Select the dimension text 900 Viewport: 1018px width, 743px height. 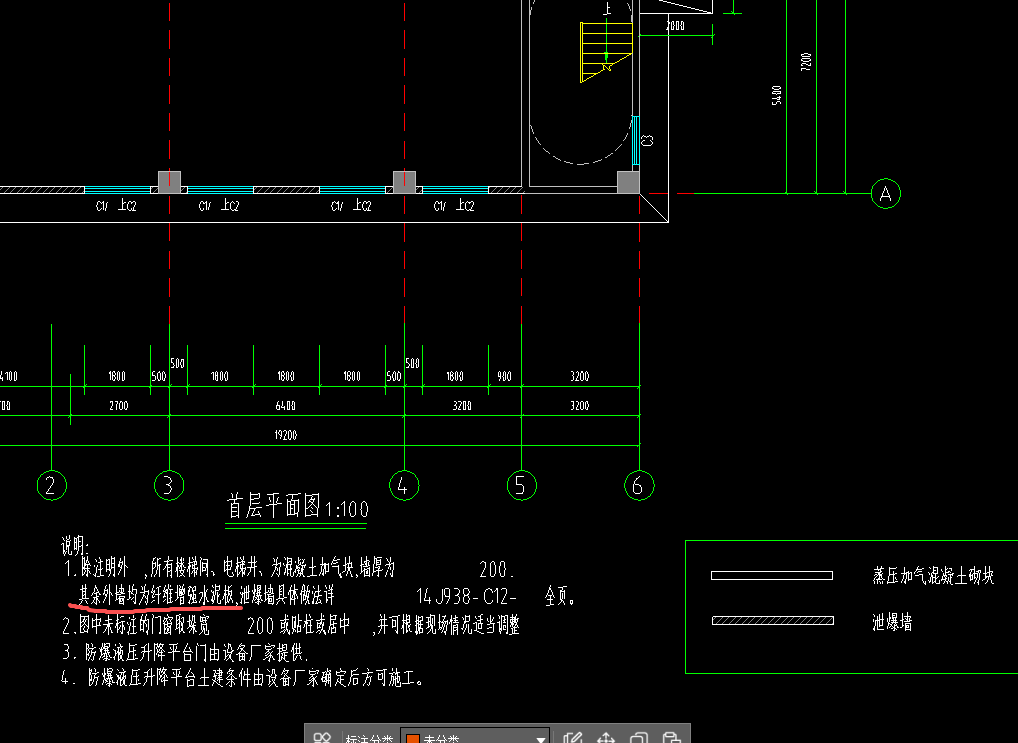tap(504, 377)
